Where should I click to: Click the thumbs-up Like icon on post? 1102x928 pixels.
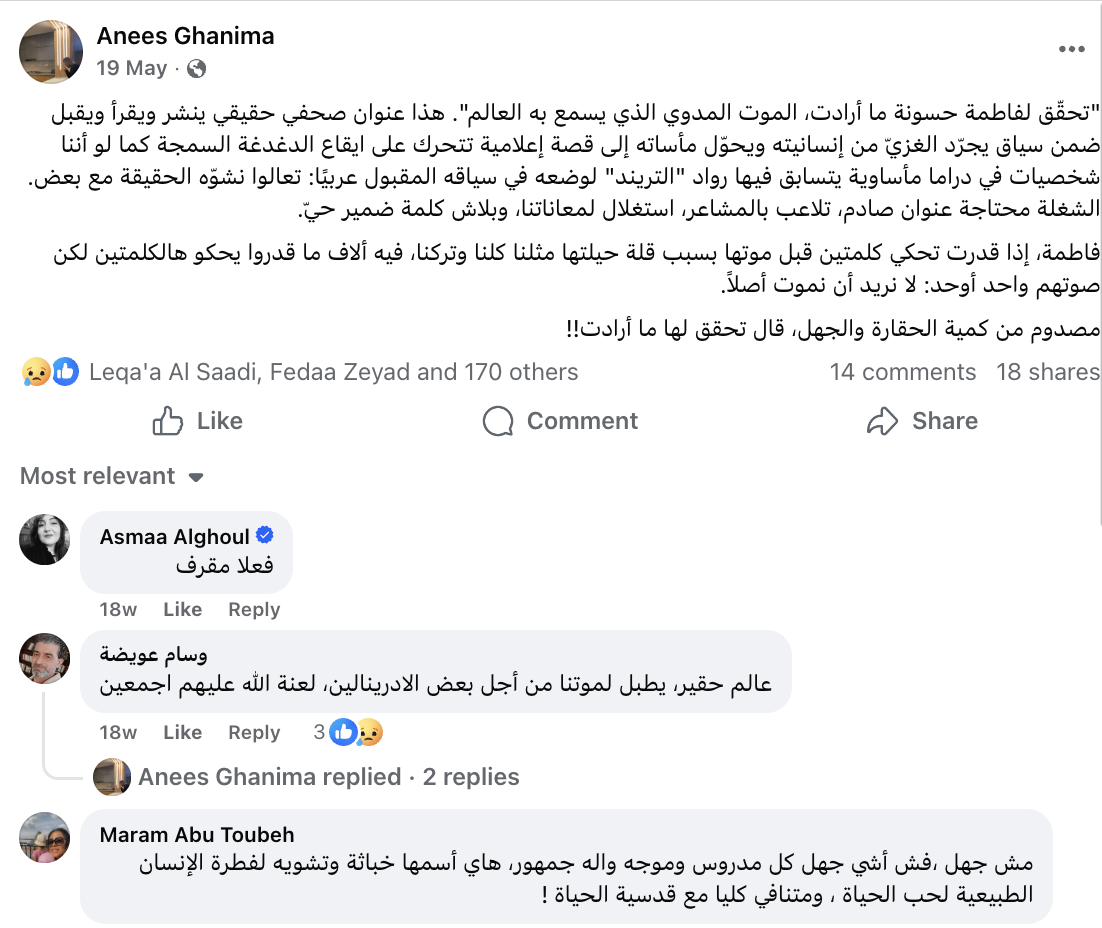[x=167, y=421]
